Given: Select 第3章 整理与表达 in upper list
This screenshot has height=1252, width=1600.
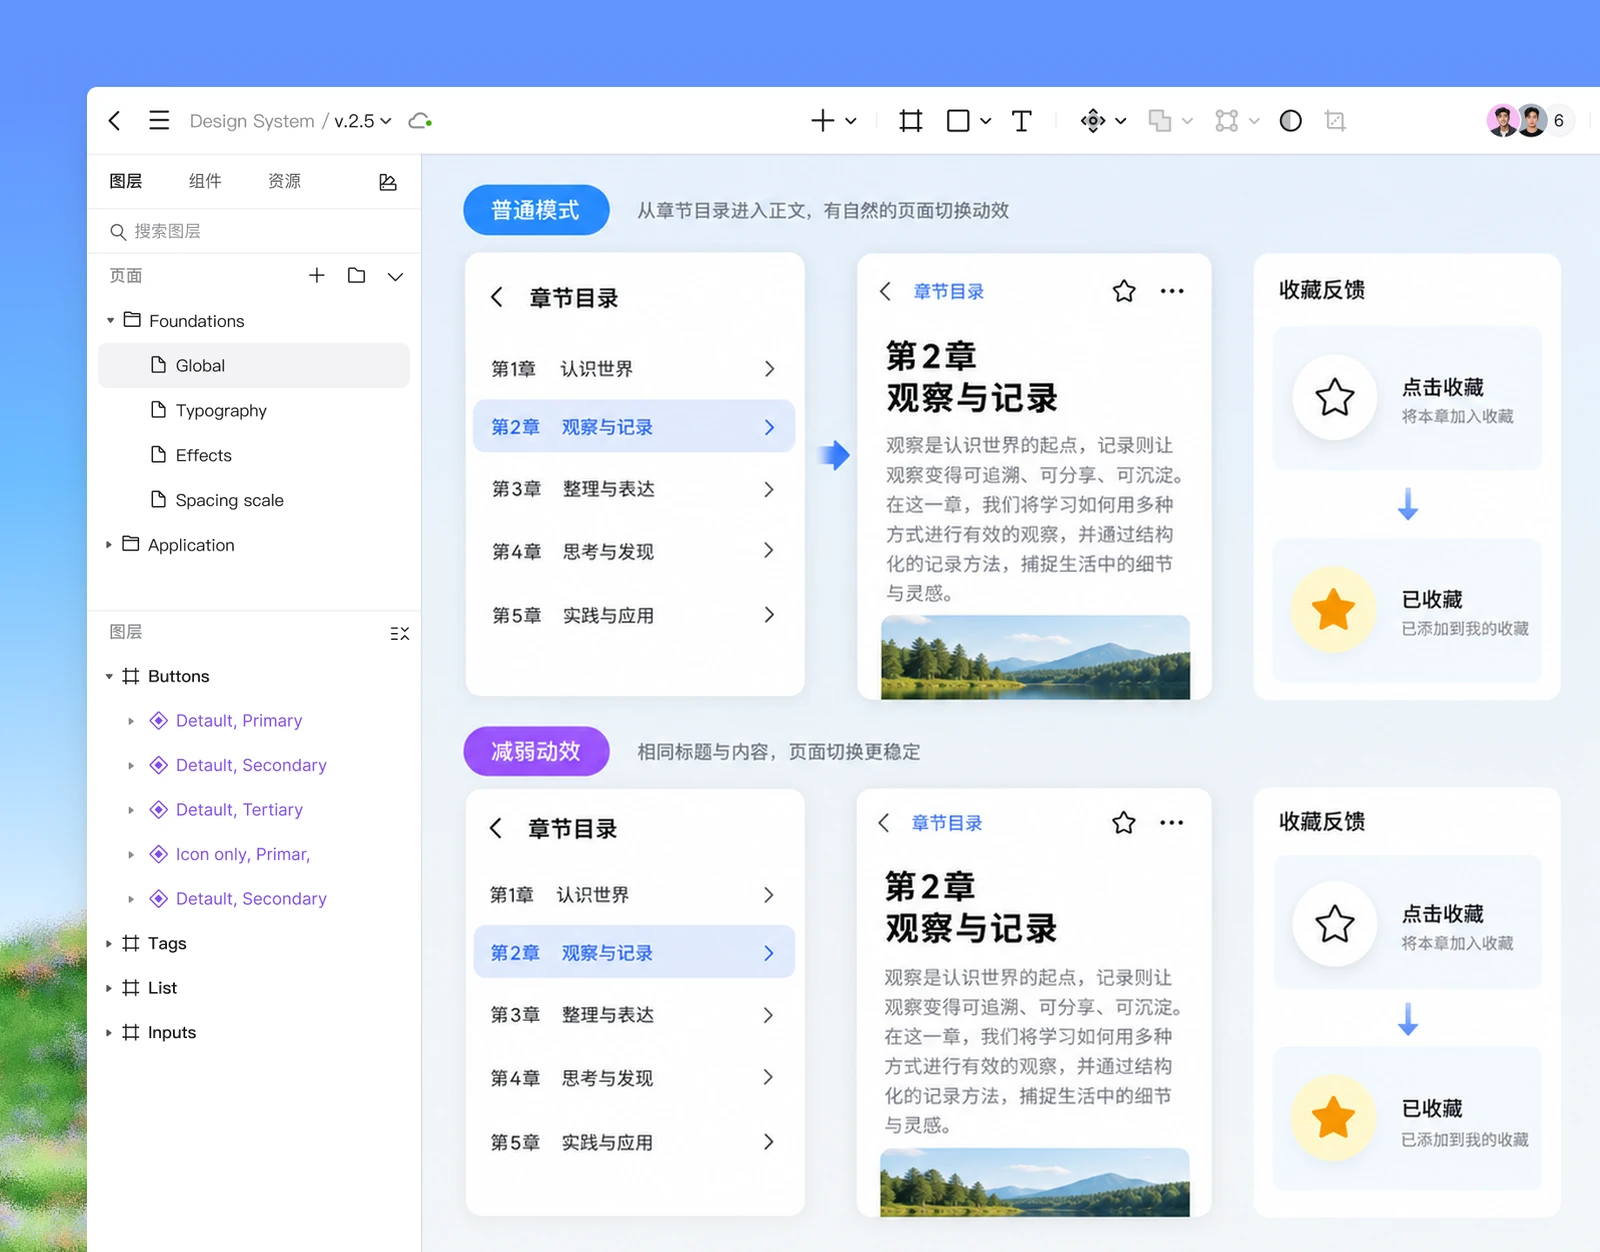Looking at the screenshot, I should (x=634, y=489).
